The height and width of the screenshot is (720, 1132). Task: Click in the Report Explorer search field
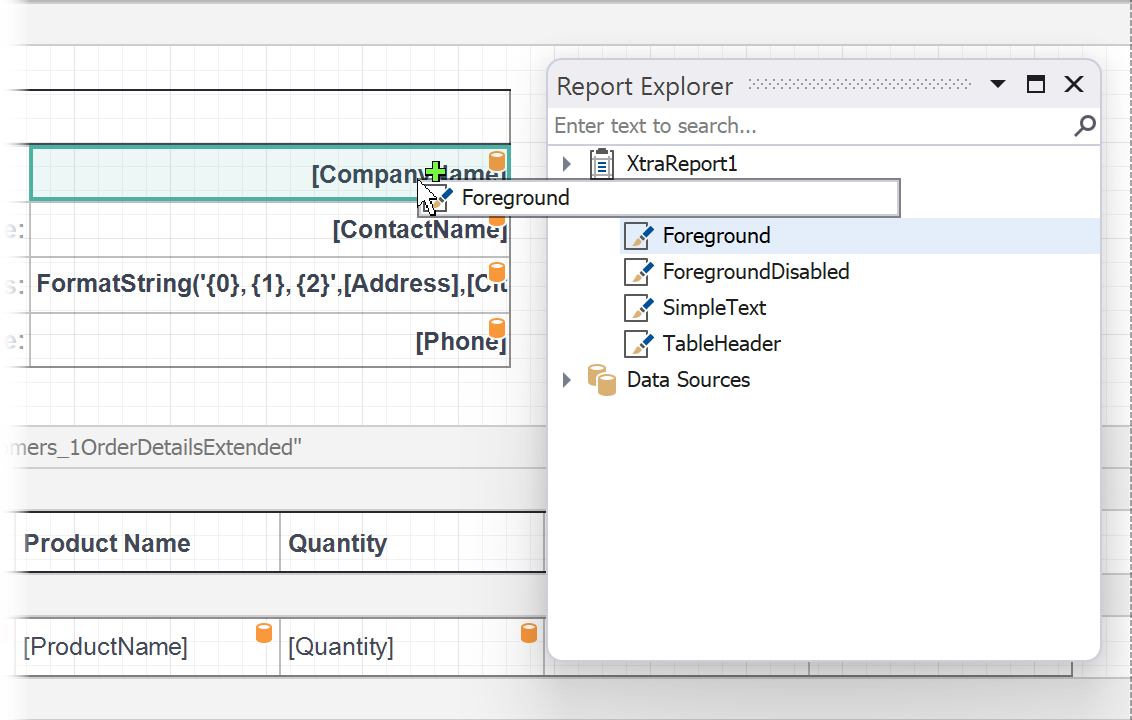tap(800, 126)
